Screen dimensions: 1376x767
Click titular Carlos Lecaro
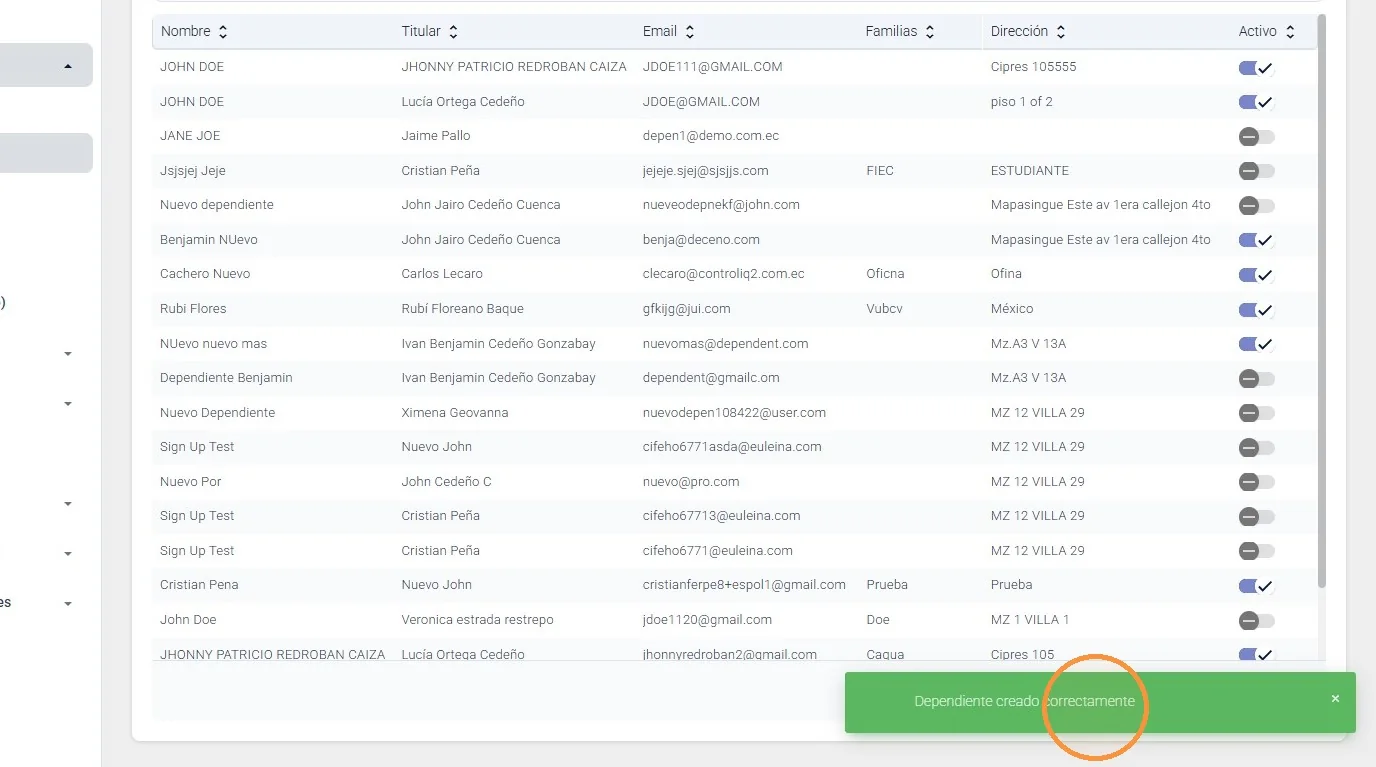point(442,273)
